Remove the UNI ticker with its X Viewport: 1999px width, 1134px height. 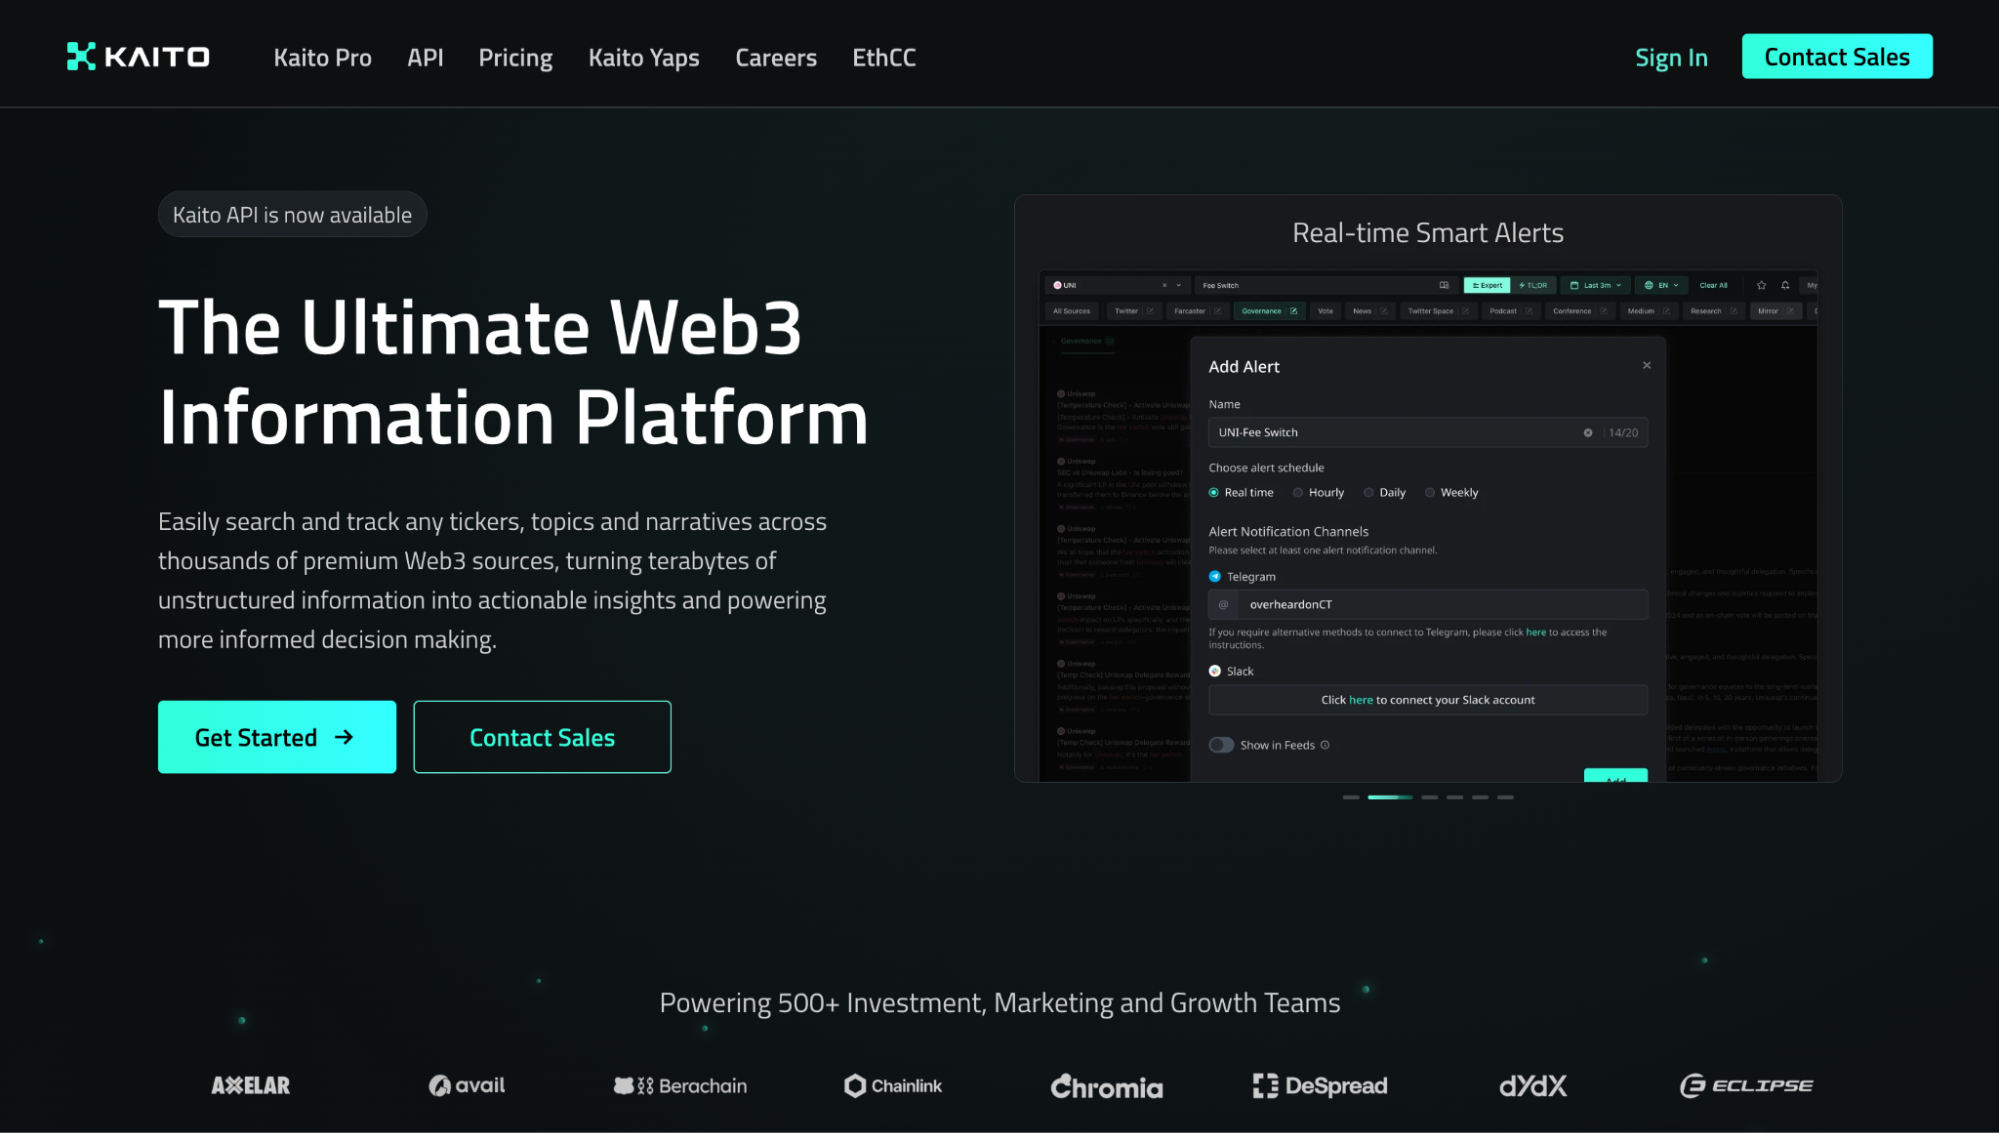pyautogui.click(x=1164, y=286)
